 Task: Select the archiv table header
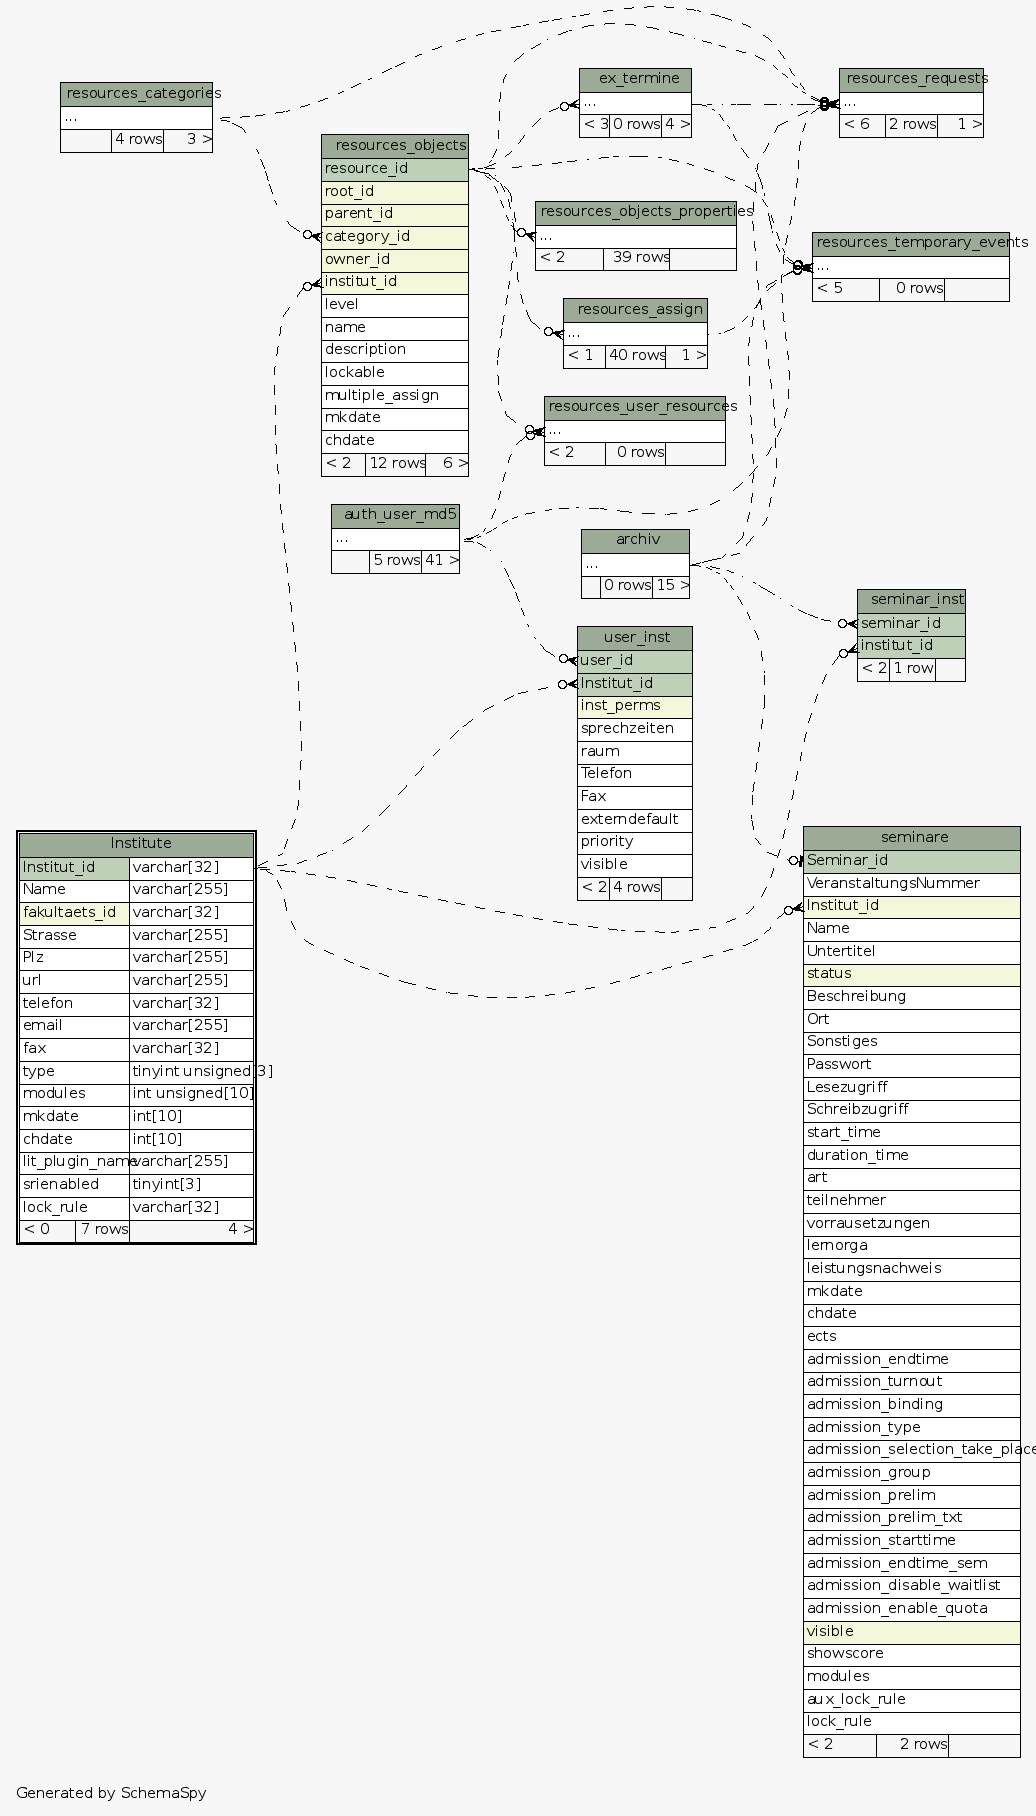(635, 540)
